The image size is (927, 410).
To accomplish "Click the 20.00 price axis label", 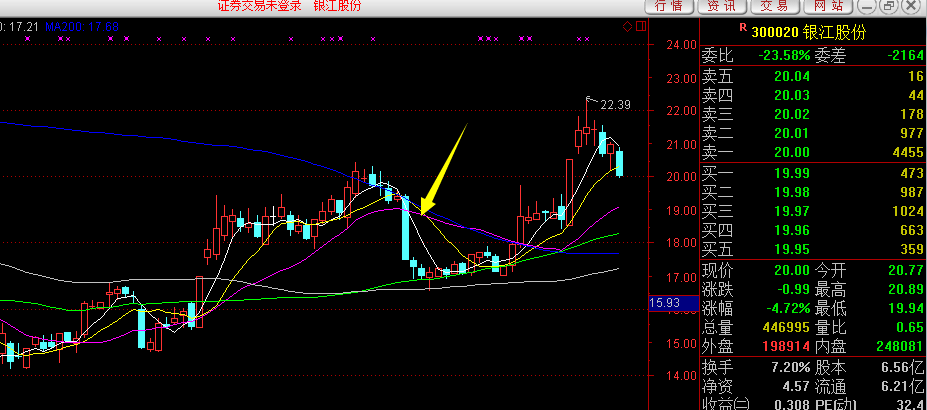I will (681, 177).
